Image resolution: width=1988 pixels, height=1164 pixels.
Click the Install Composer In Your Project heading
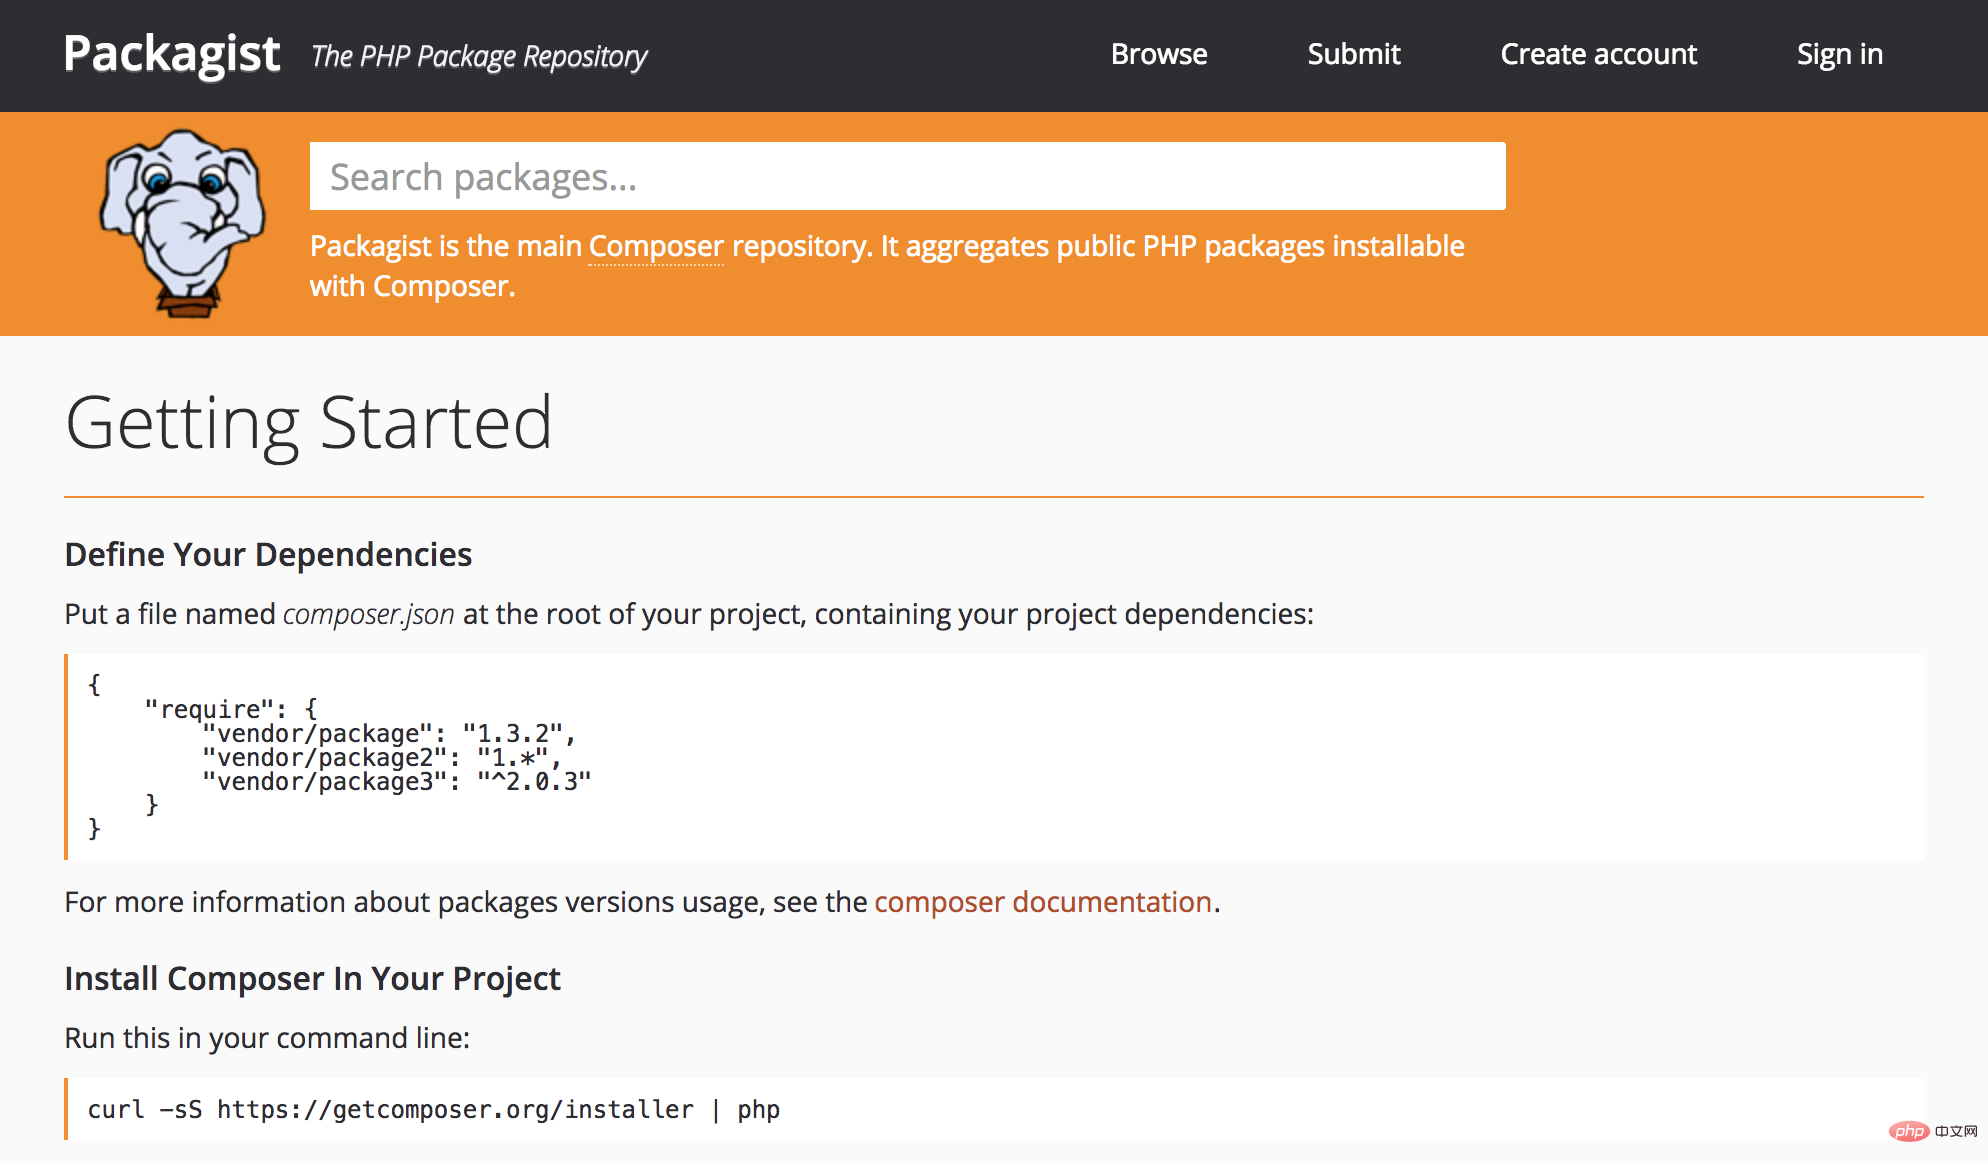(312, 979)
